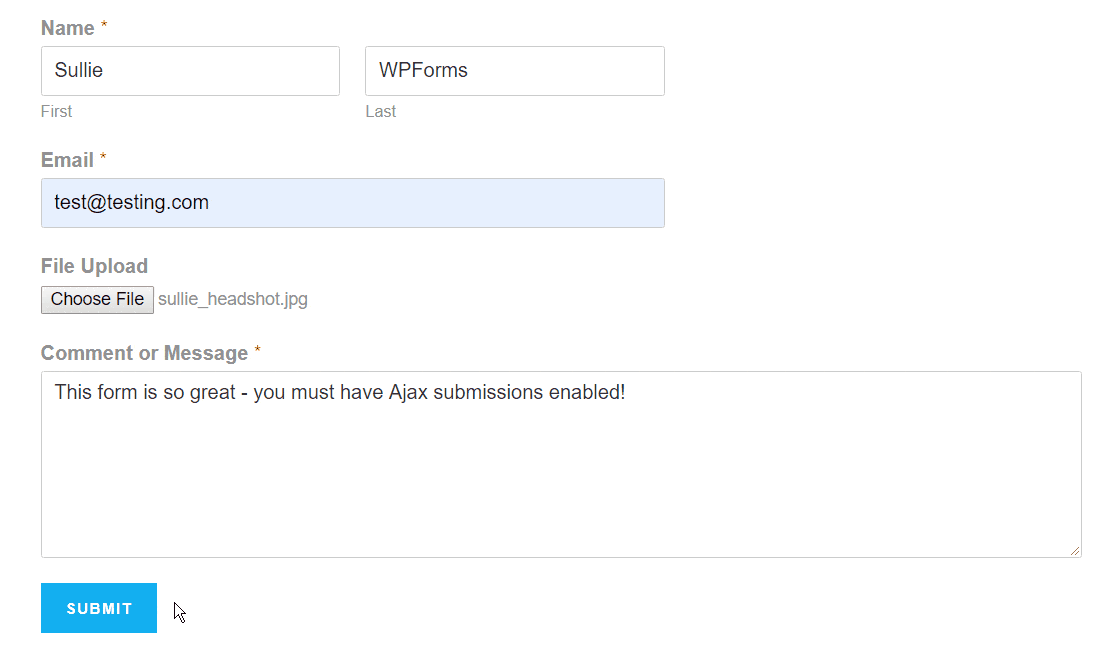The width and height of the screenshot is (1116, 652).
Task: Select the Email field showing test@testing.com
Action: [x=353, y=203]
